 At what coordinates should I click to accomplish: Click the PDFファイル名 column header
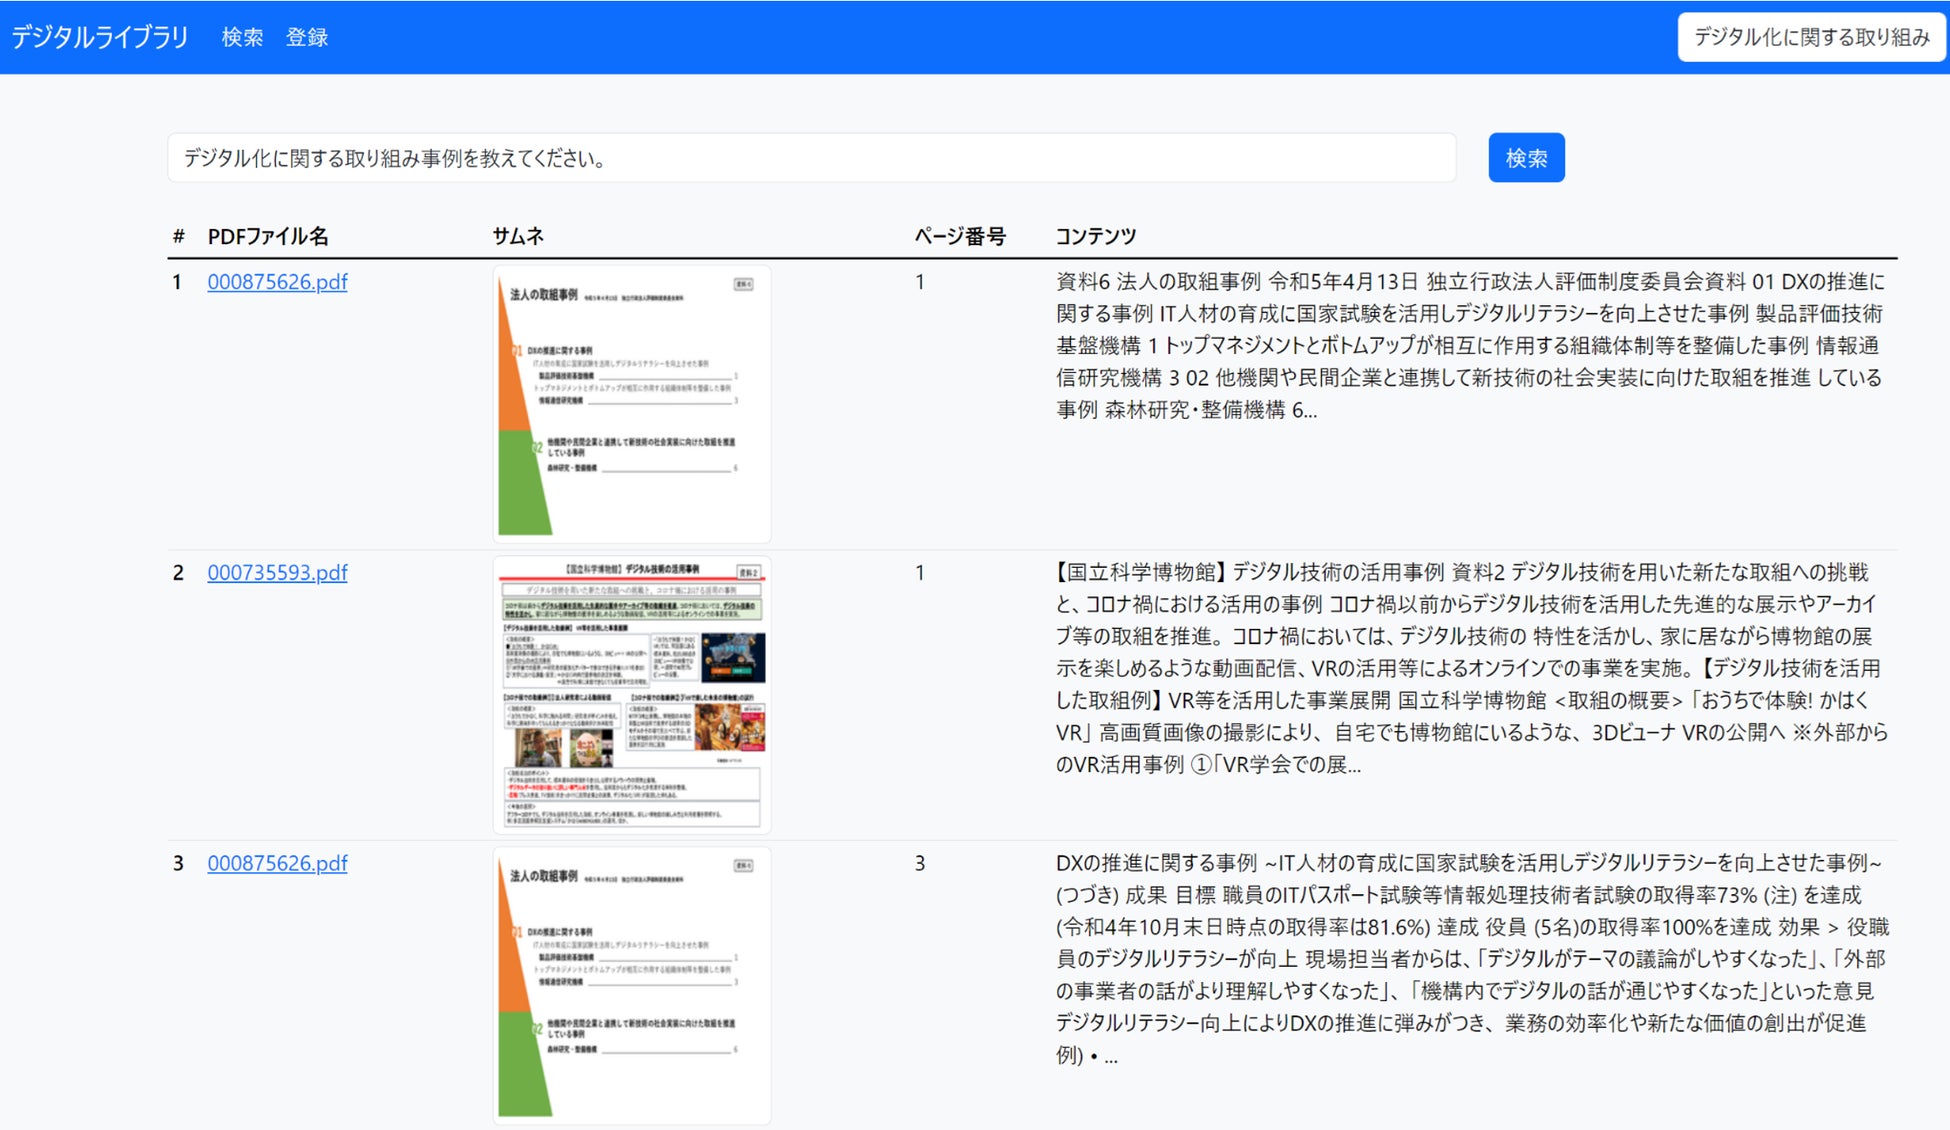[267, 236]
